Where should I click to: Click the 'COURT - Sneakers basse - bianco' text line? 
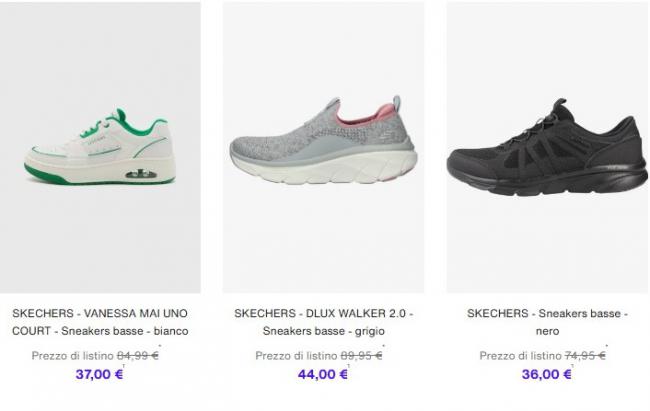tap(100, 331)
